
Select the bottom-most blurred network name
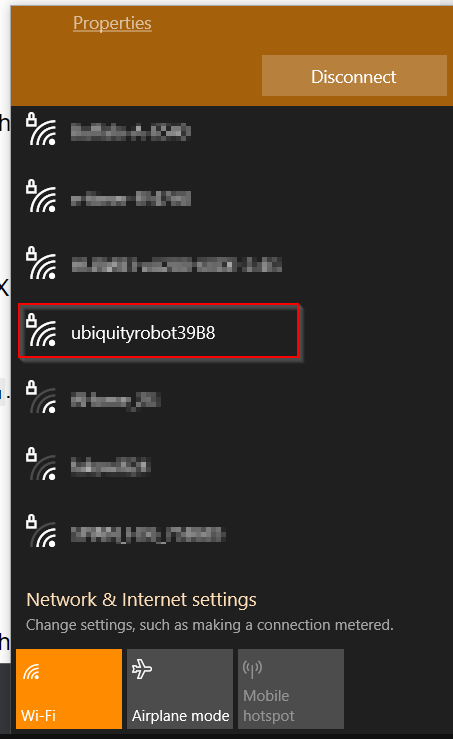pos(148,534)
